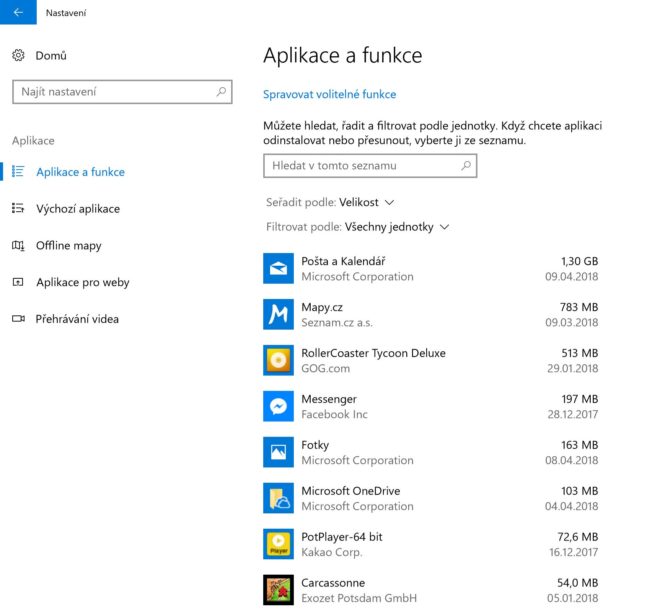Open Přehrávání videa section

click(77, 319)
